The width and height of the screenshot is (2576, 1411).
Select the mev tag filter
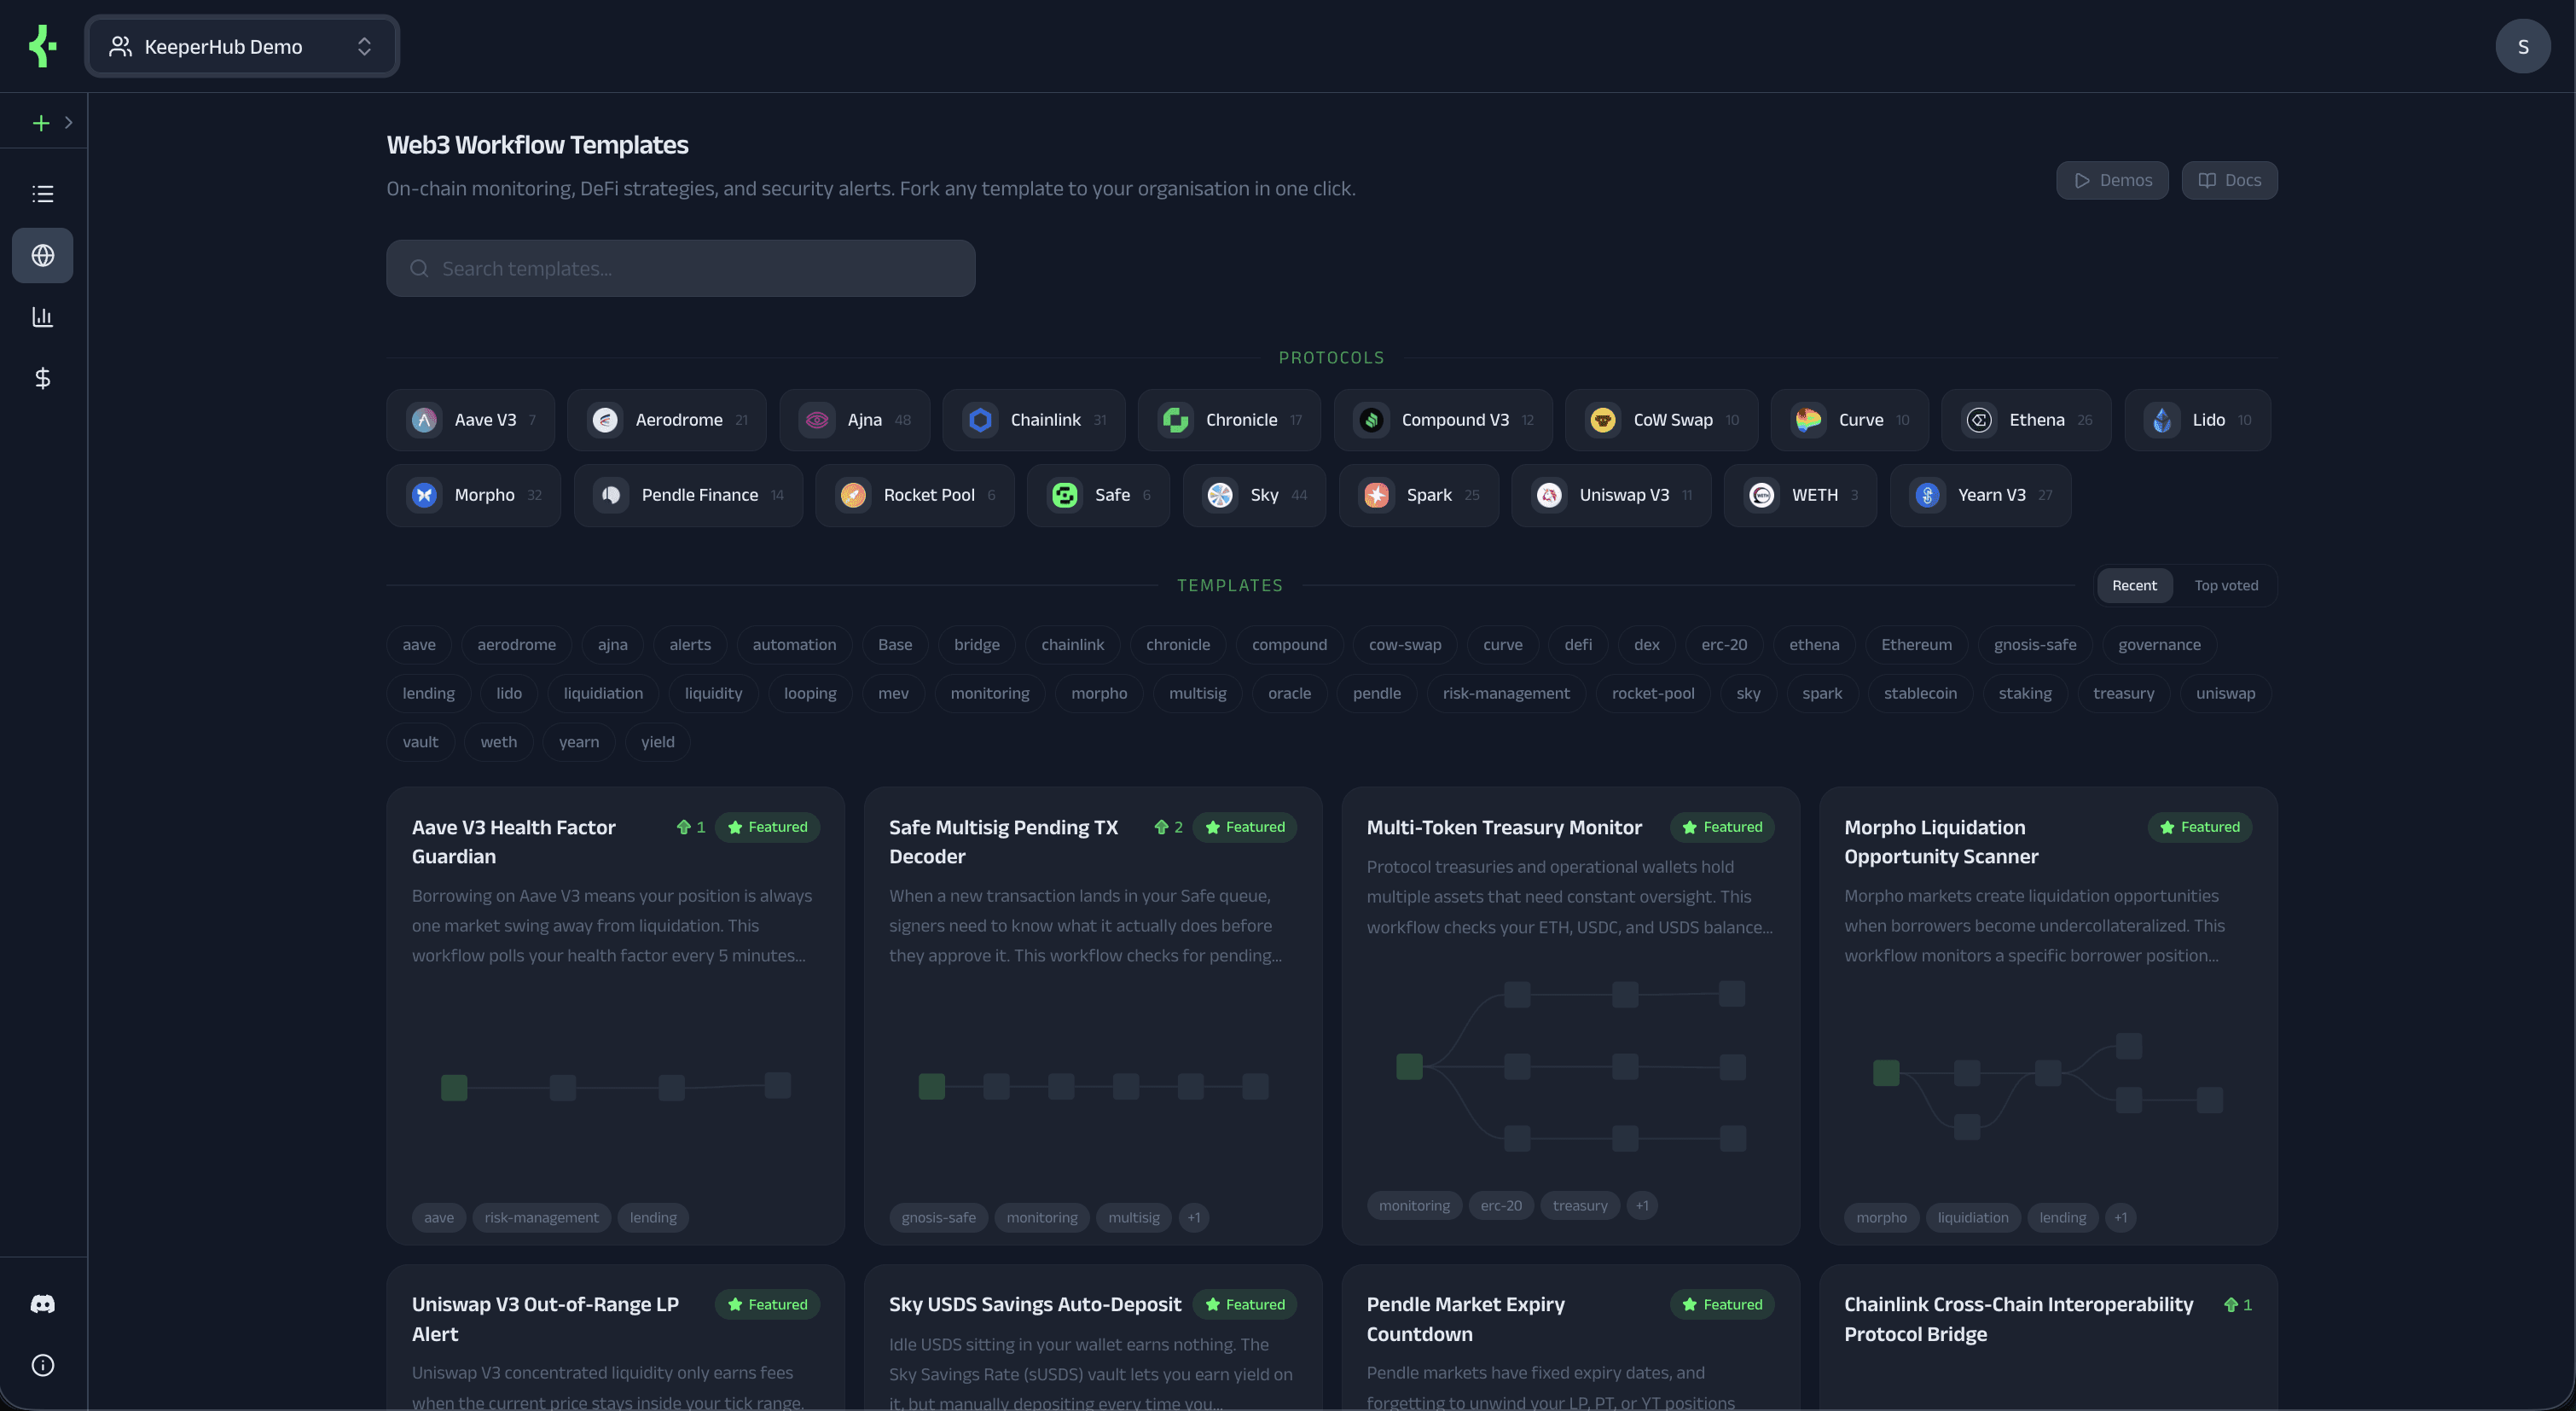point(893,693)
